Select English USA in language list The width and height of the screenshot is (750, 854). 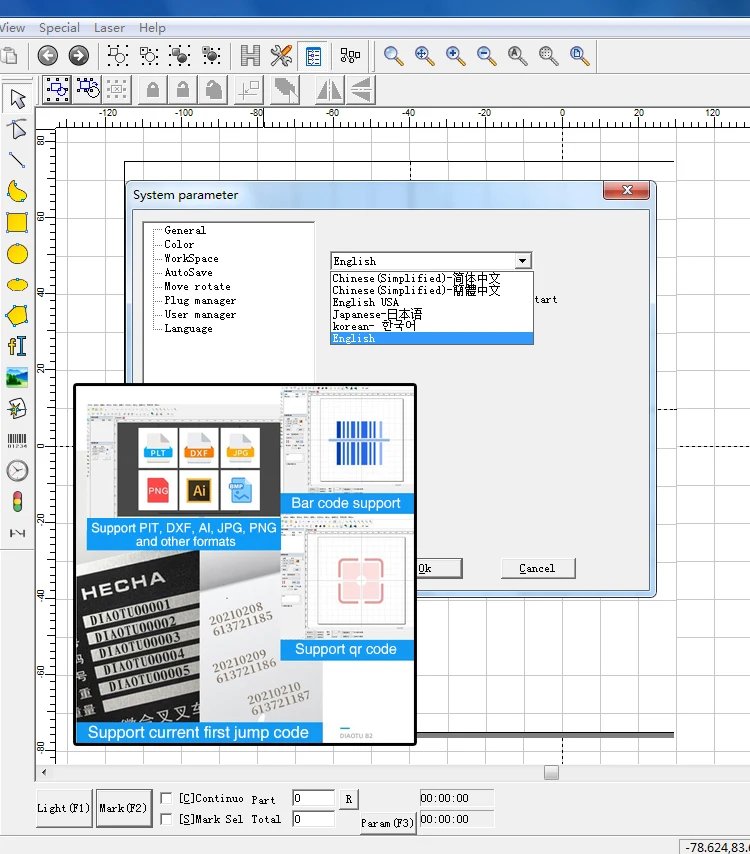(x=366, y=302)
